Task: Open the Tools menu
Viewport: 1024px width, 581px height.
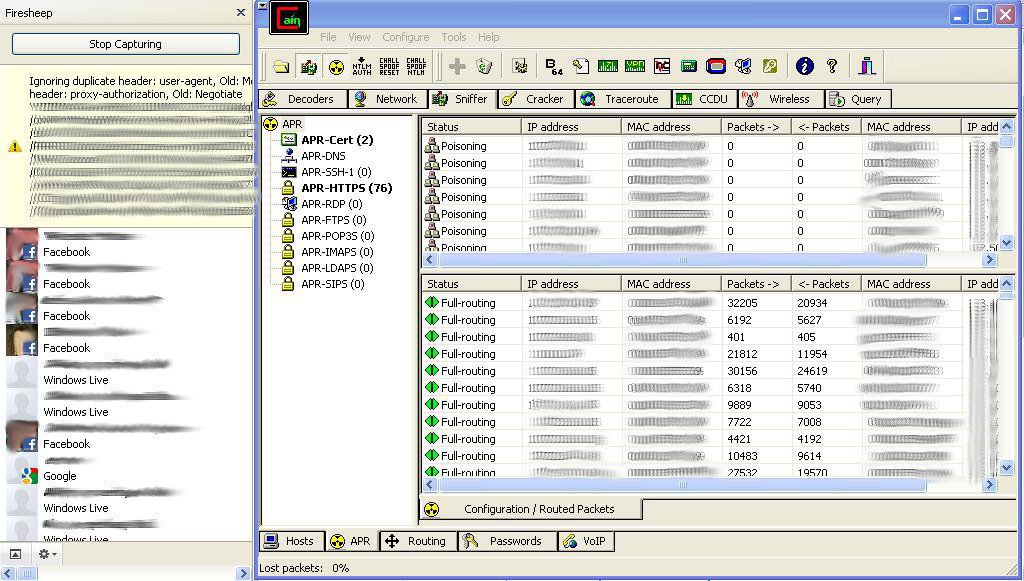Action: (x=453, y=37)
